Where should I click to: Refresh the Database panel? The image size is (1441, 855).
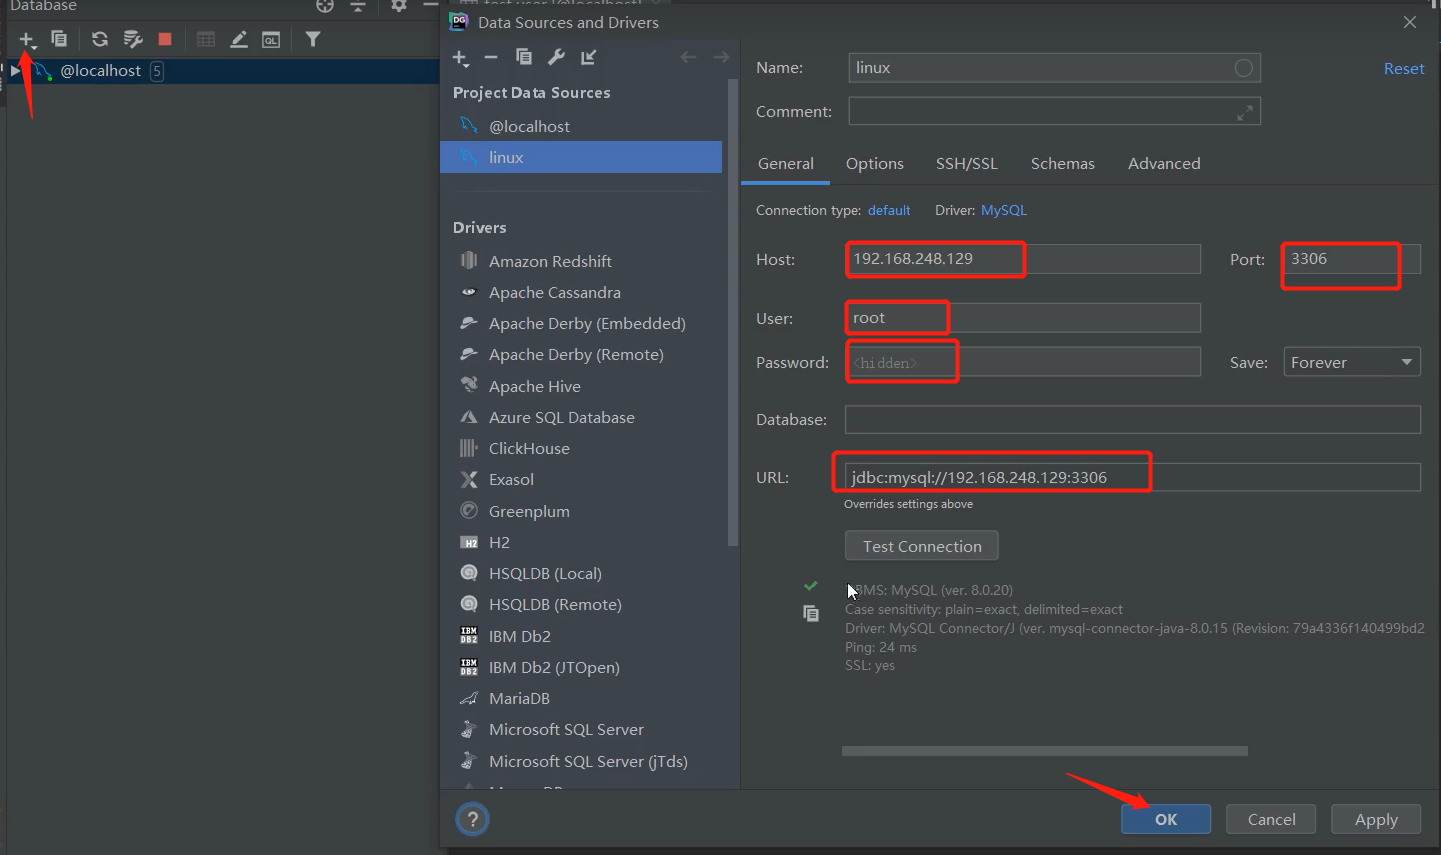tap(99, 39)
